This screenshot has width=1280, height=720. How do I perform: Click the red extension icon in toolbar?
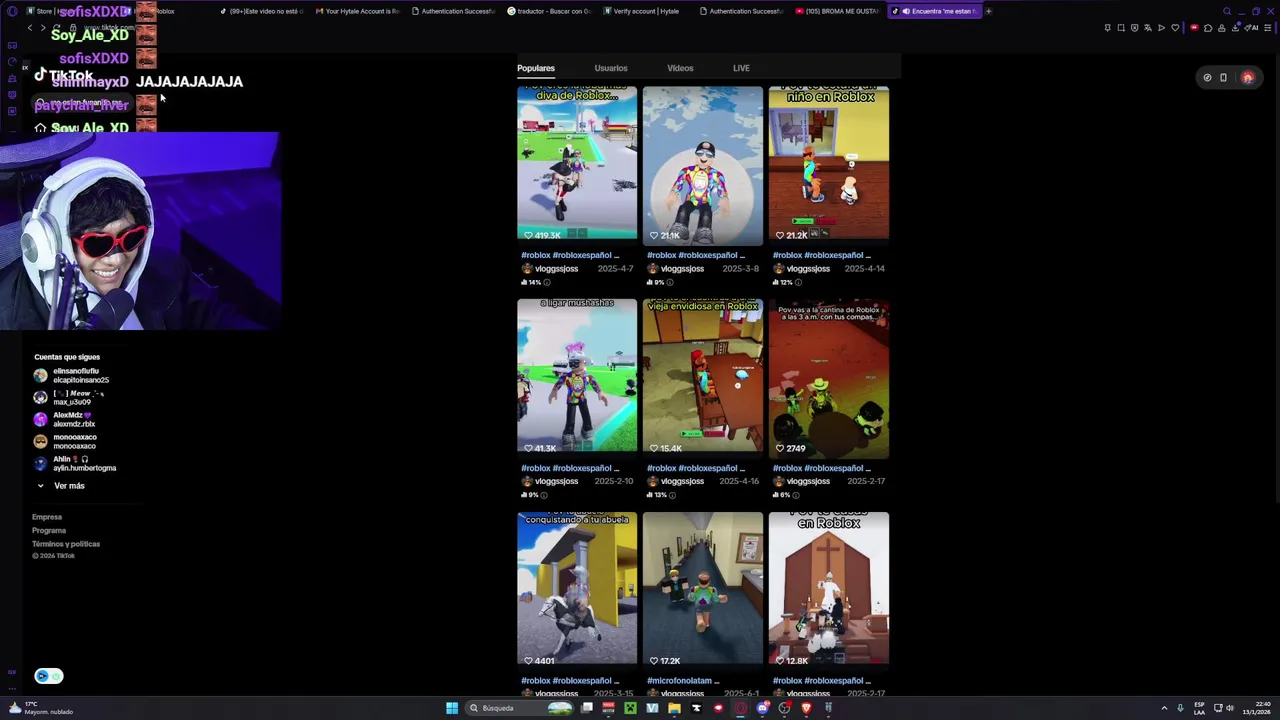1194,28
